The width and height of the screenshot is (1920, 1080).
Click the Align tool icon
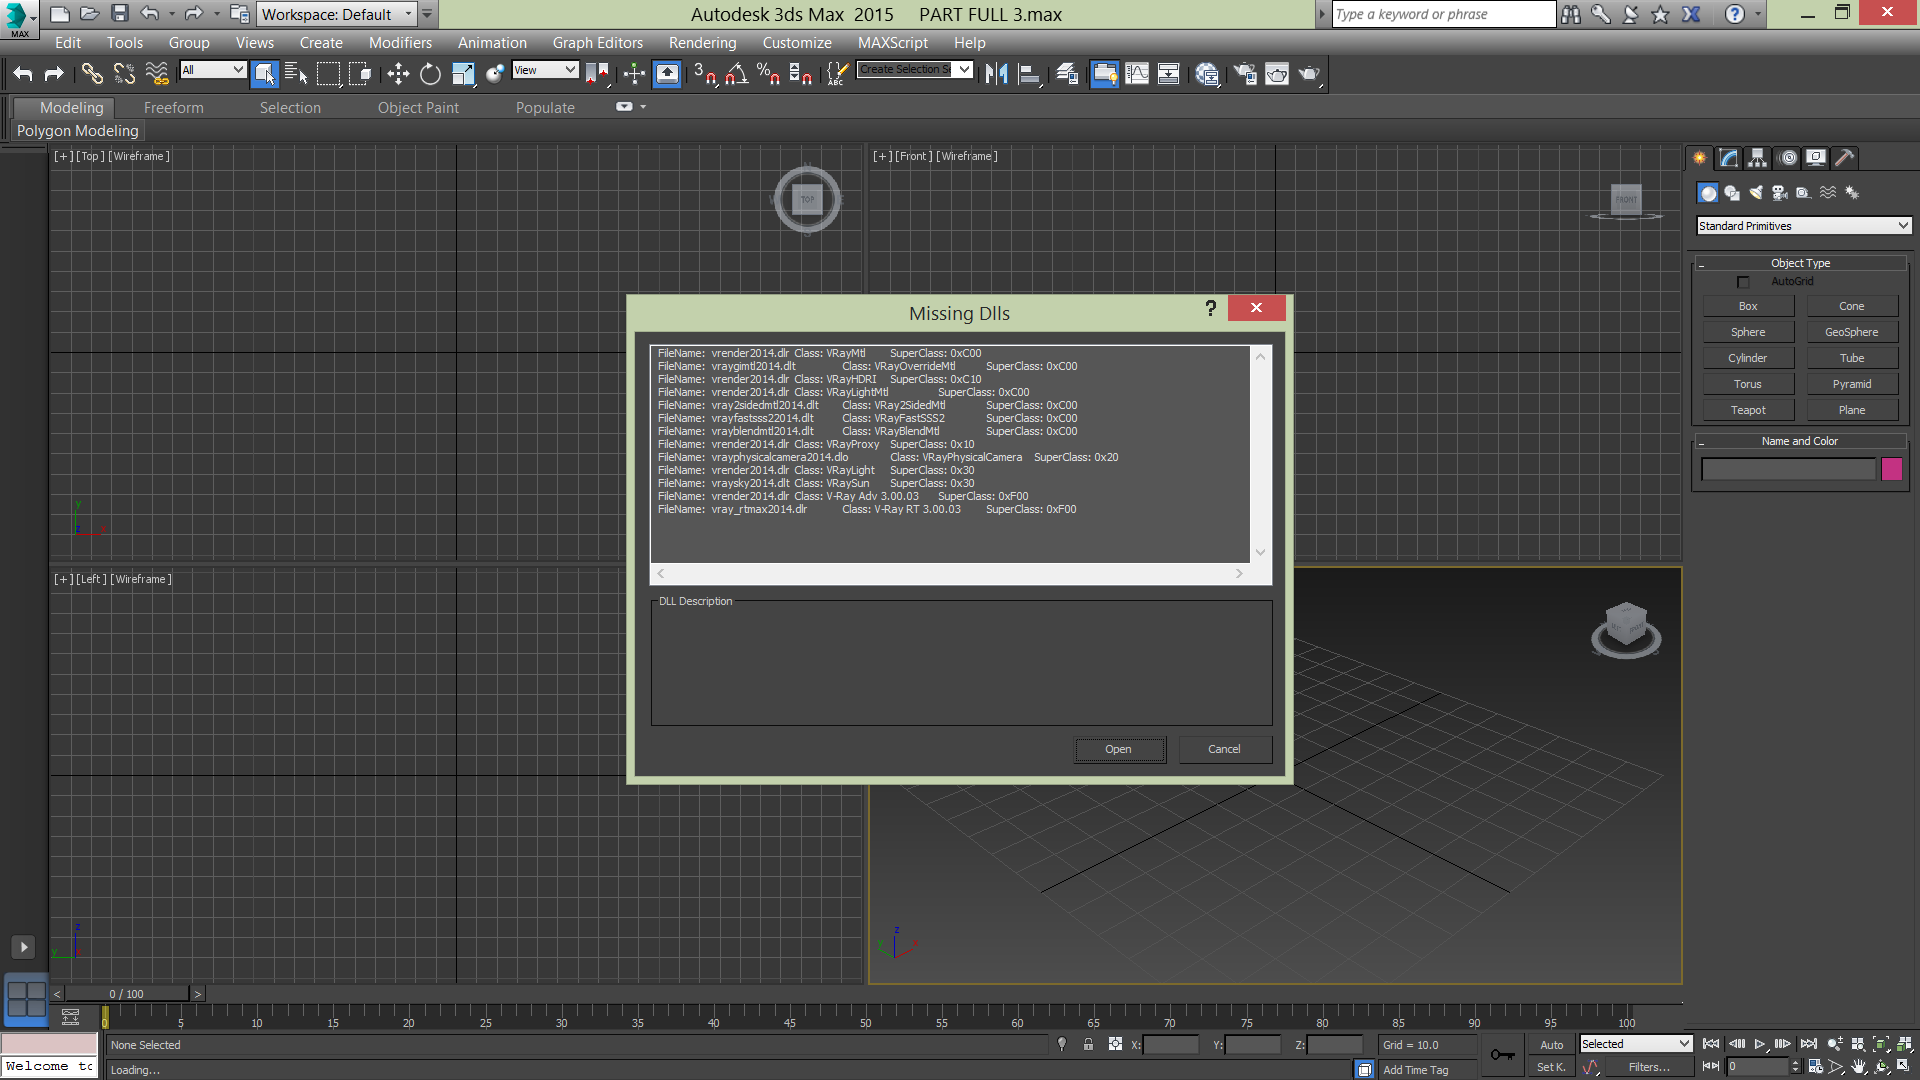click(1029, 73)
